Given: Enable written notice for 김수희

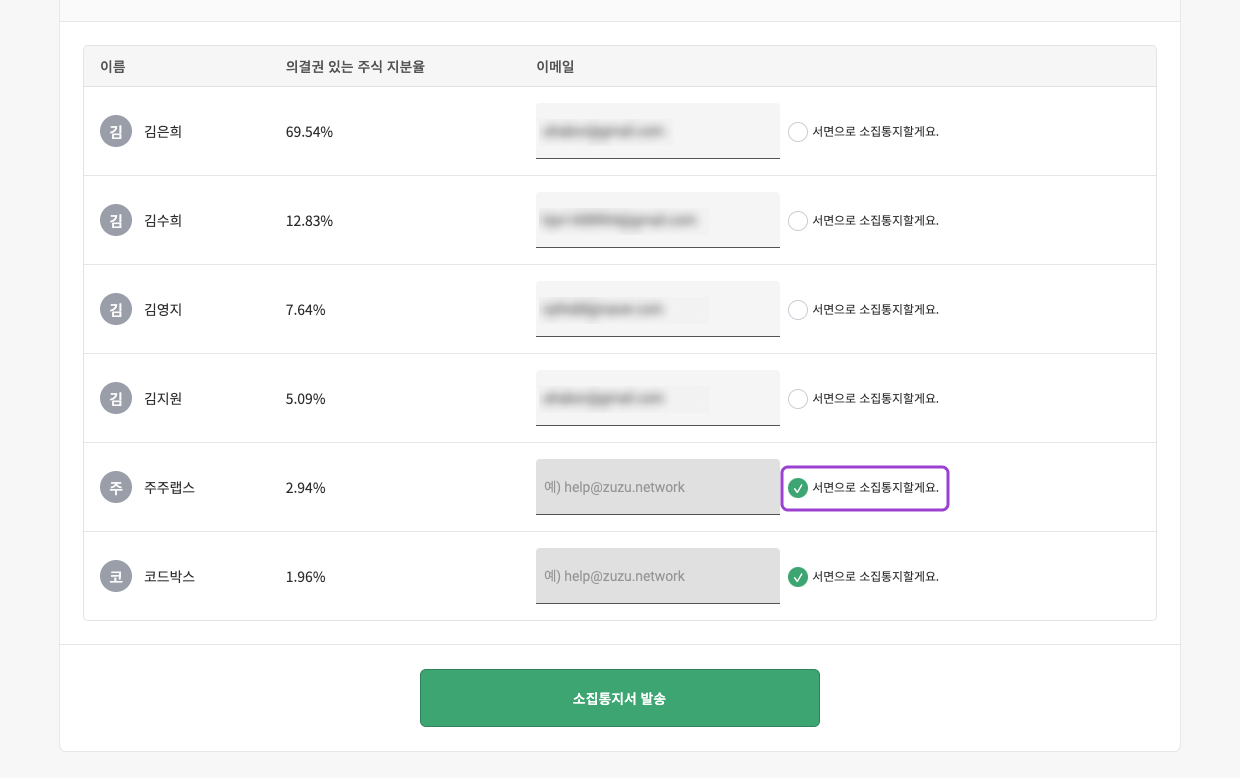Looking at the screenshot, I should click(797, 220).
